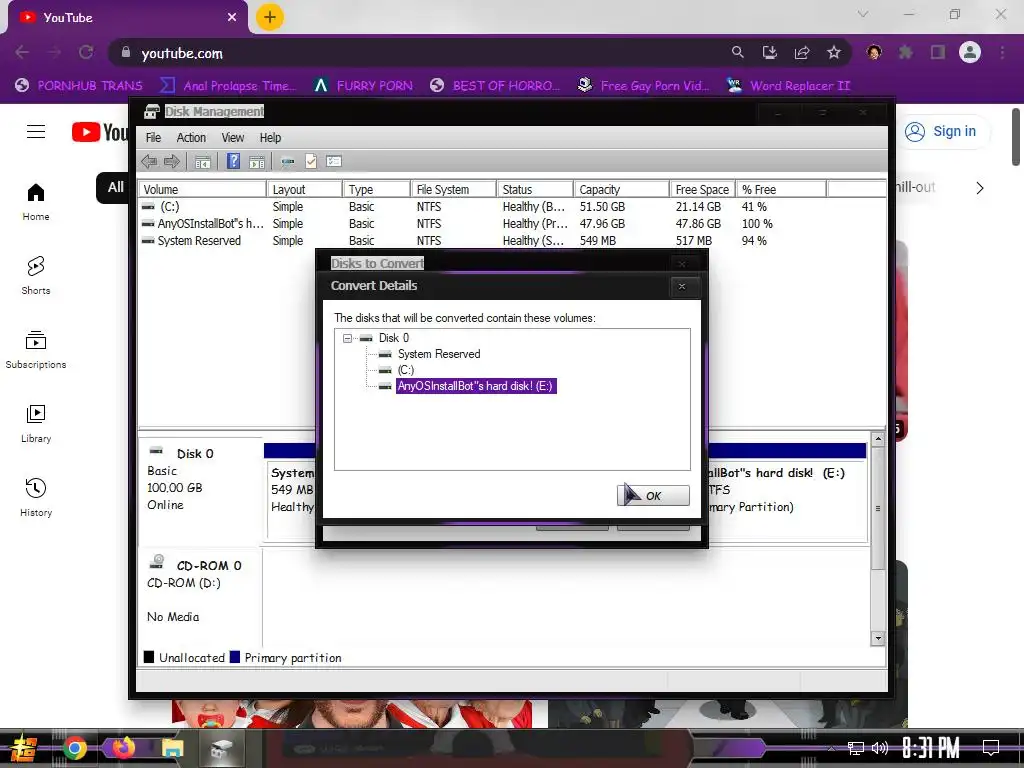This screenshot has height=768, width=1024.
Task: Click the E: partition block in disk map
Action: [787, 500]
